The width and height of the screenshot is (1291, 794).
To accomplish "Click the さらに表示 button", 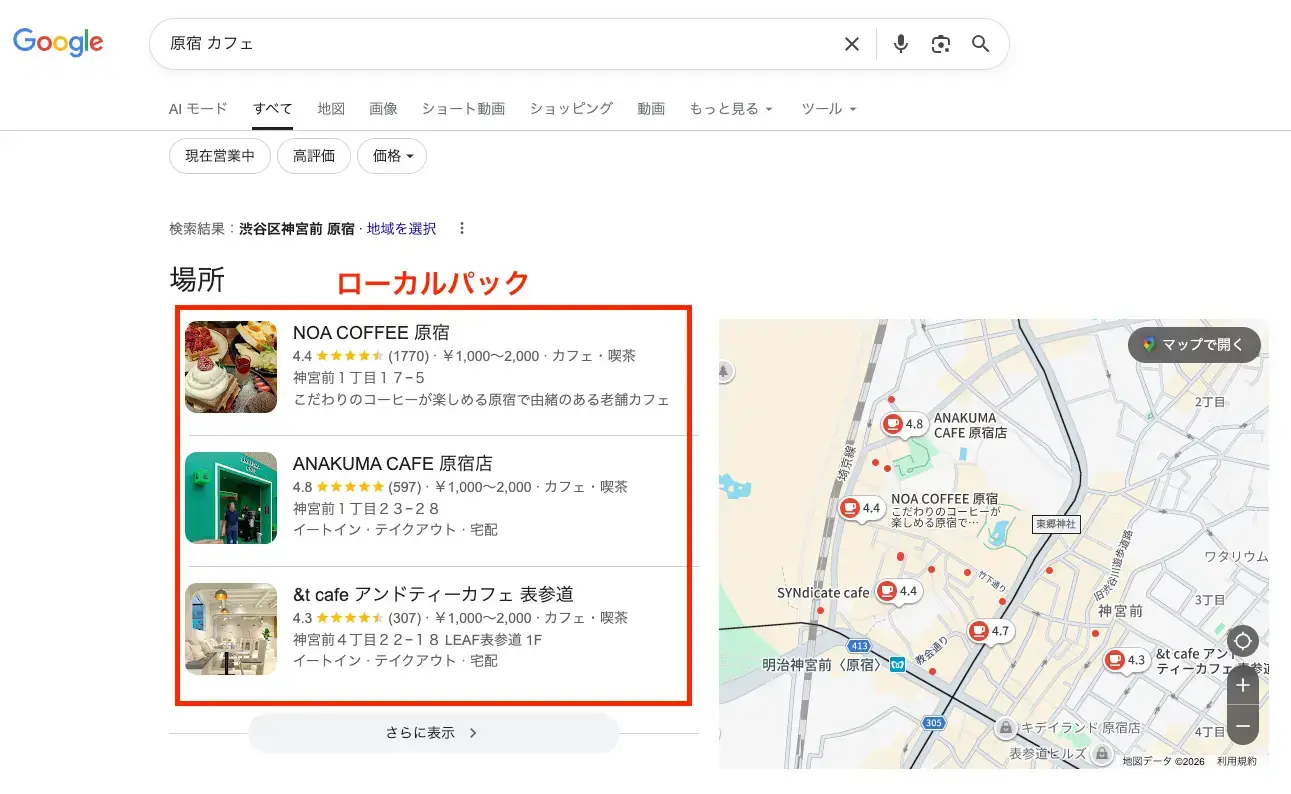I will (433, 733).
